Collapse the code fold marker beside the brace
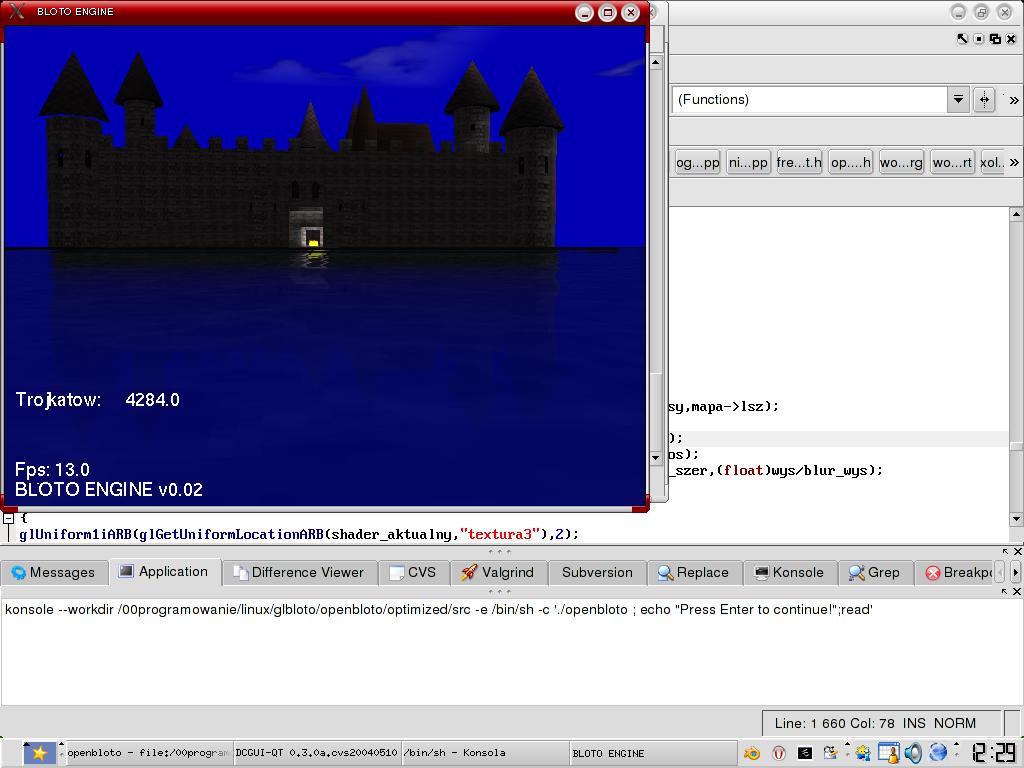The height and width of the screenshot is (768, 1024). pos(8,519)
